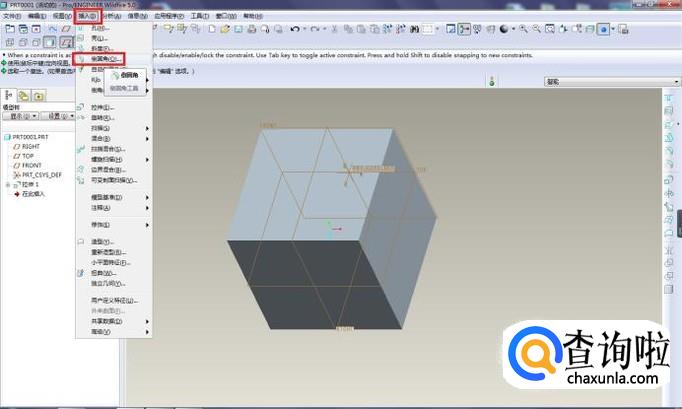Click the 显示 button in model tree
This screenshot has width=682, height=409.
[20, 115]
